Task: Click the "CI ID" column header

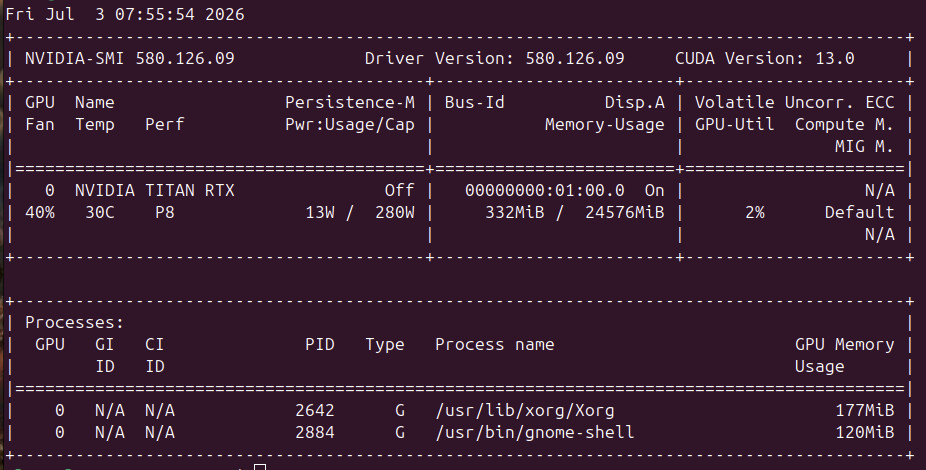Action: [x=155, y=355]
